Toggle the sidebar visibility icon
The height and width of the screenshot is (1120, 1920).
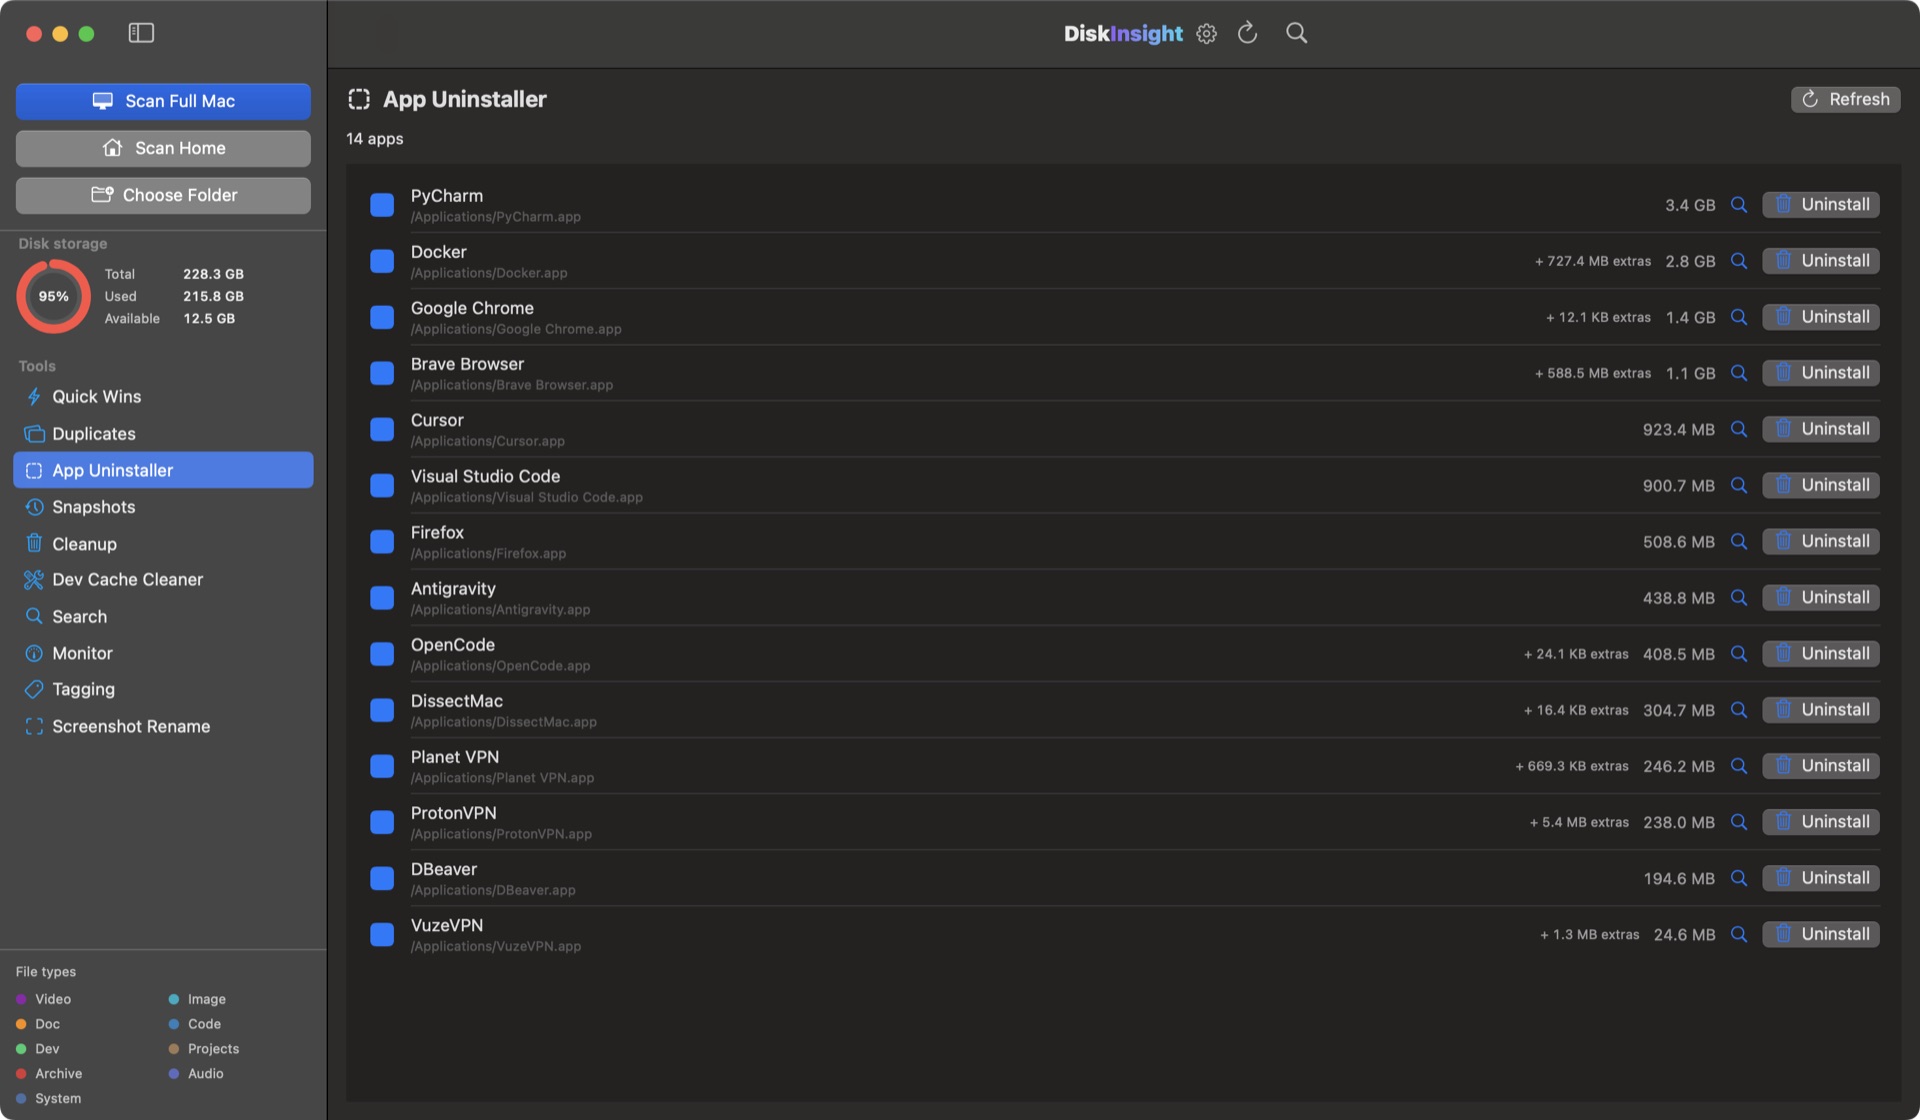[x=141, y=33]
